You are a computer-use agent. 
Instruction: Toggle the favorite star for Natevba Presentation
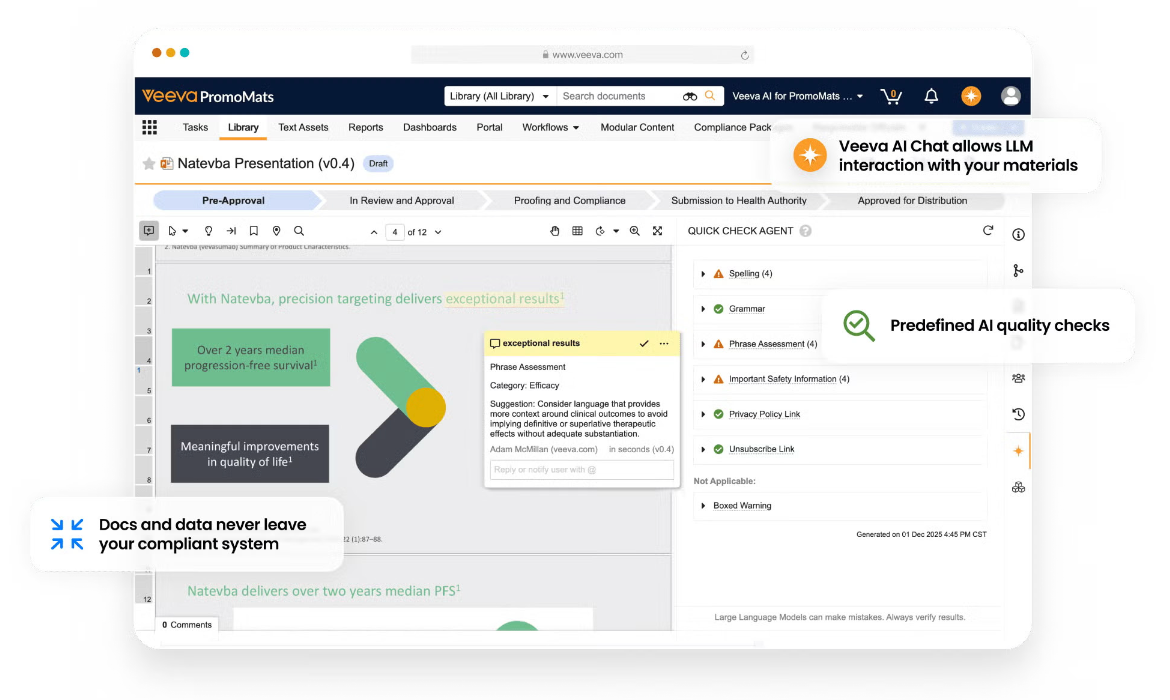point(149,163)
